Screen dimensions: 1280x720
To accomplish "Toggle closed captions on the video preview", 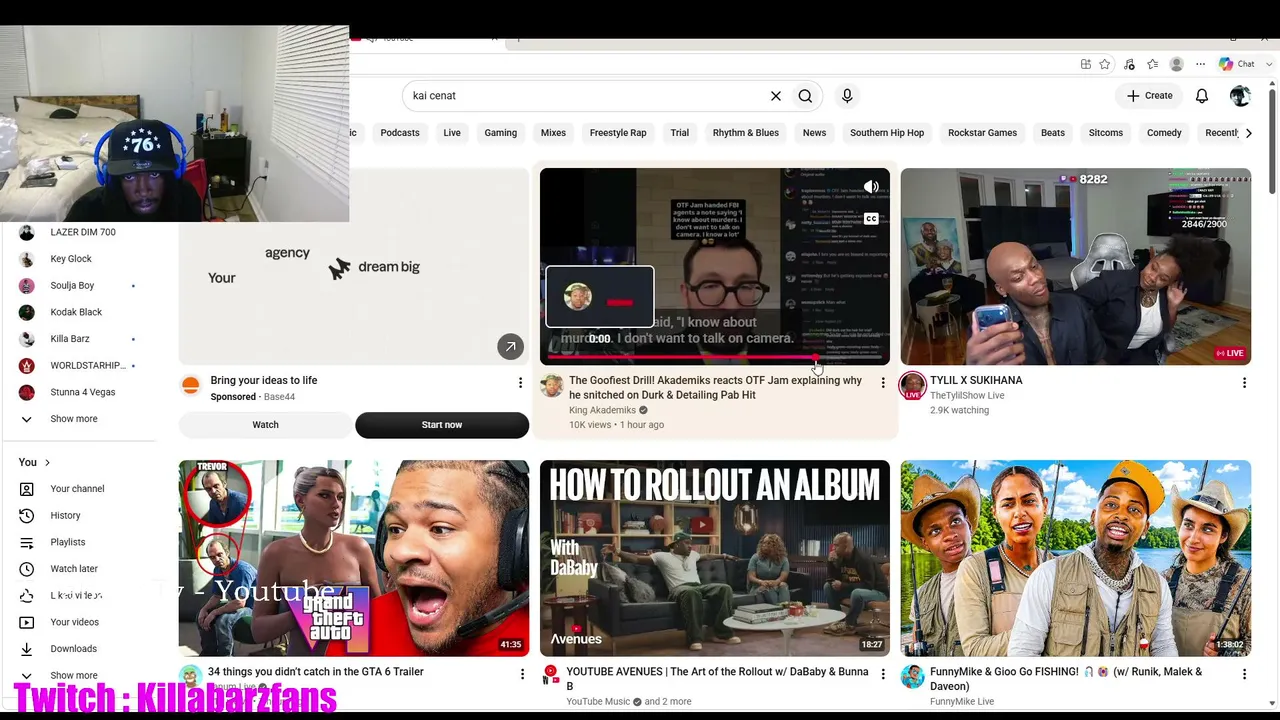I will [871, 219].
